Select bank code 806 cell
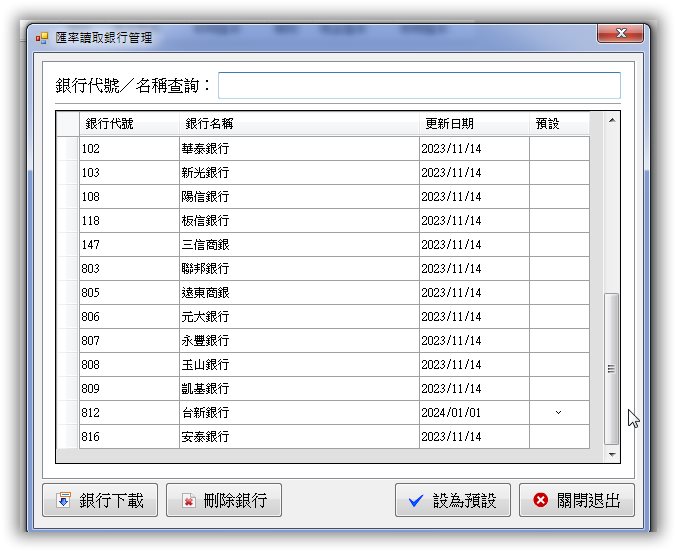This screenshot has height=552, width=677. point(129,317)
